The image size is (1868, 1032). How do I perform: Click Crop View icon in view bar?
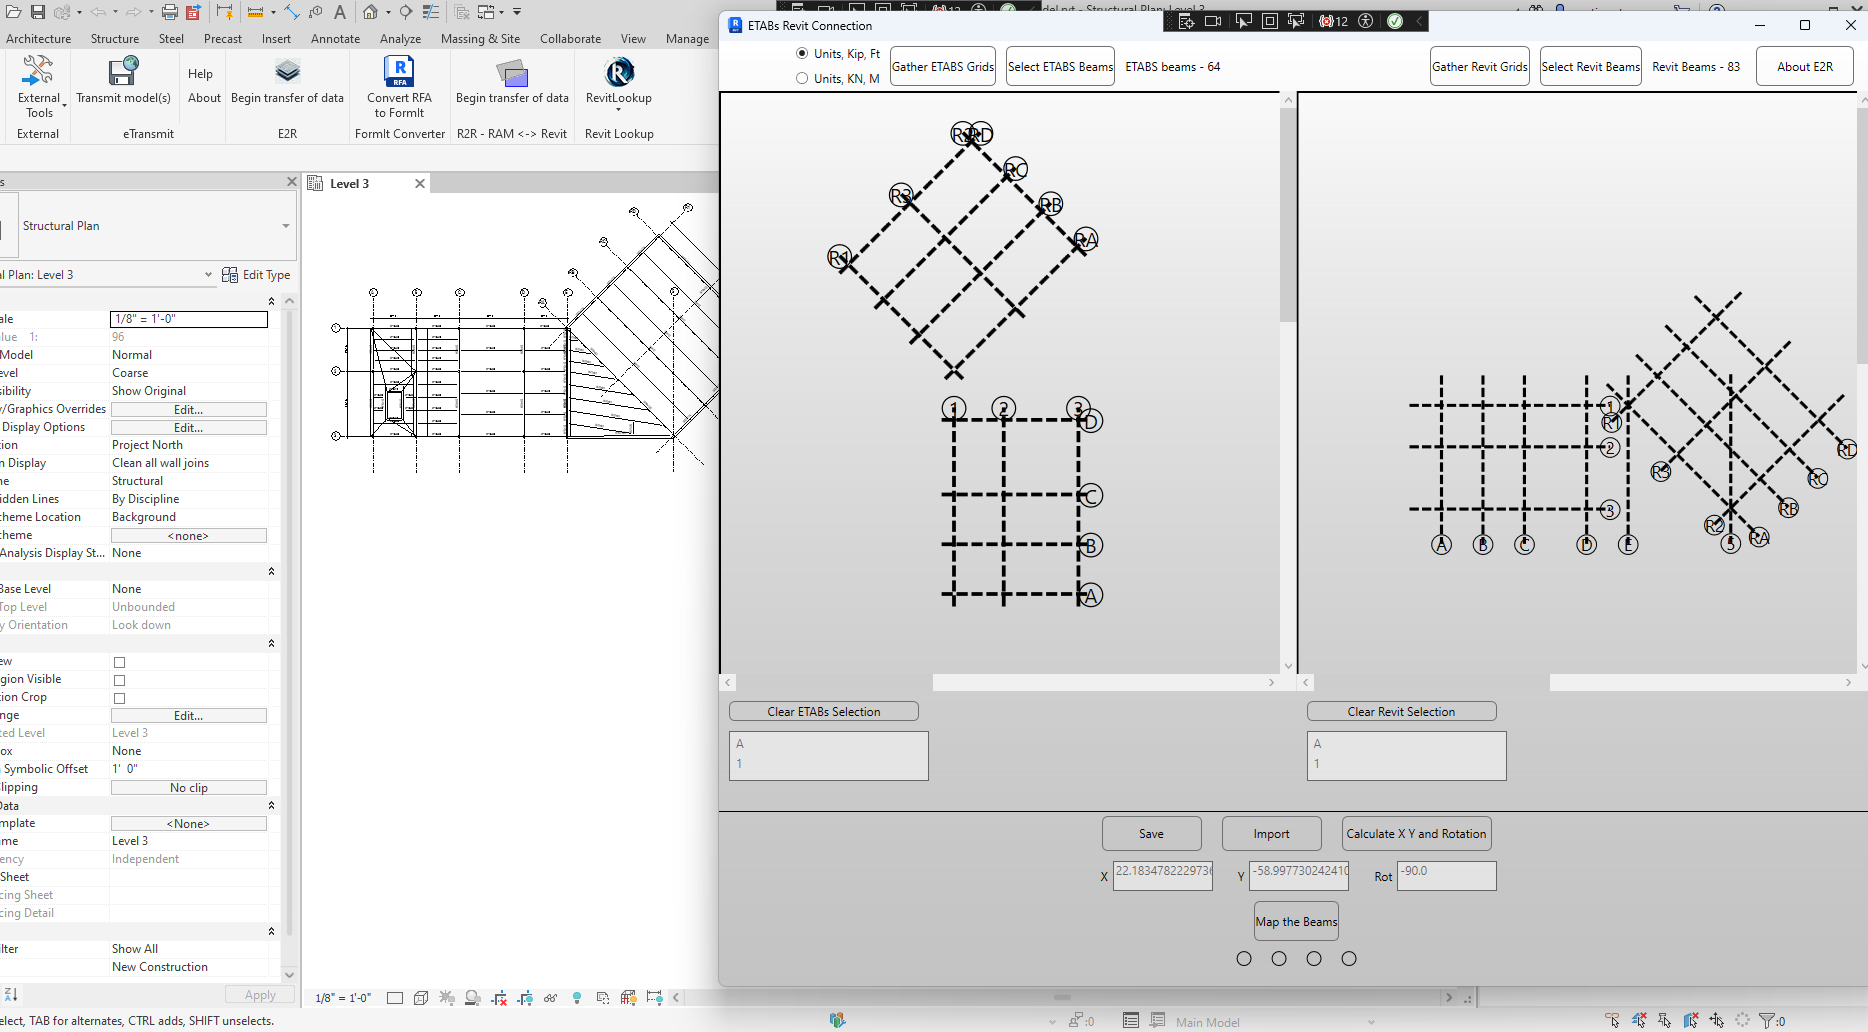pos(499,998)
